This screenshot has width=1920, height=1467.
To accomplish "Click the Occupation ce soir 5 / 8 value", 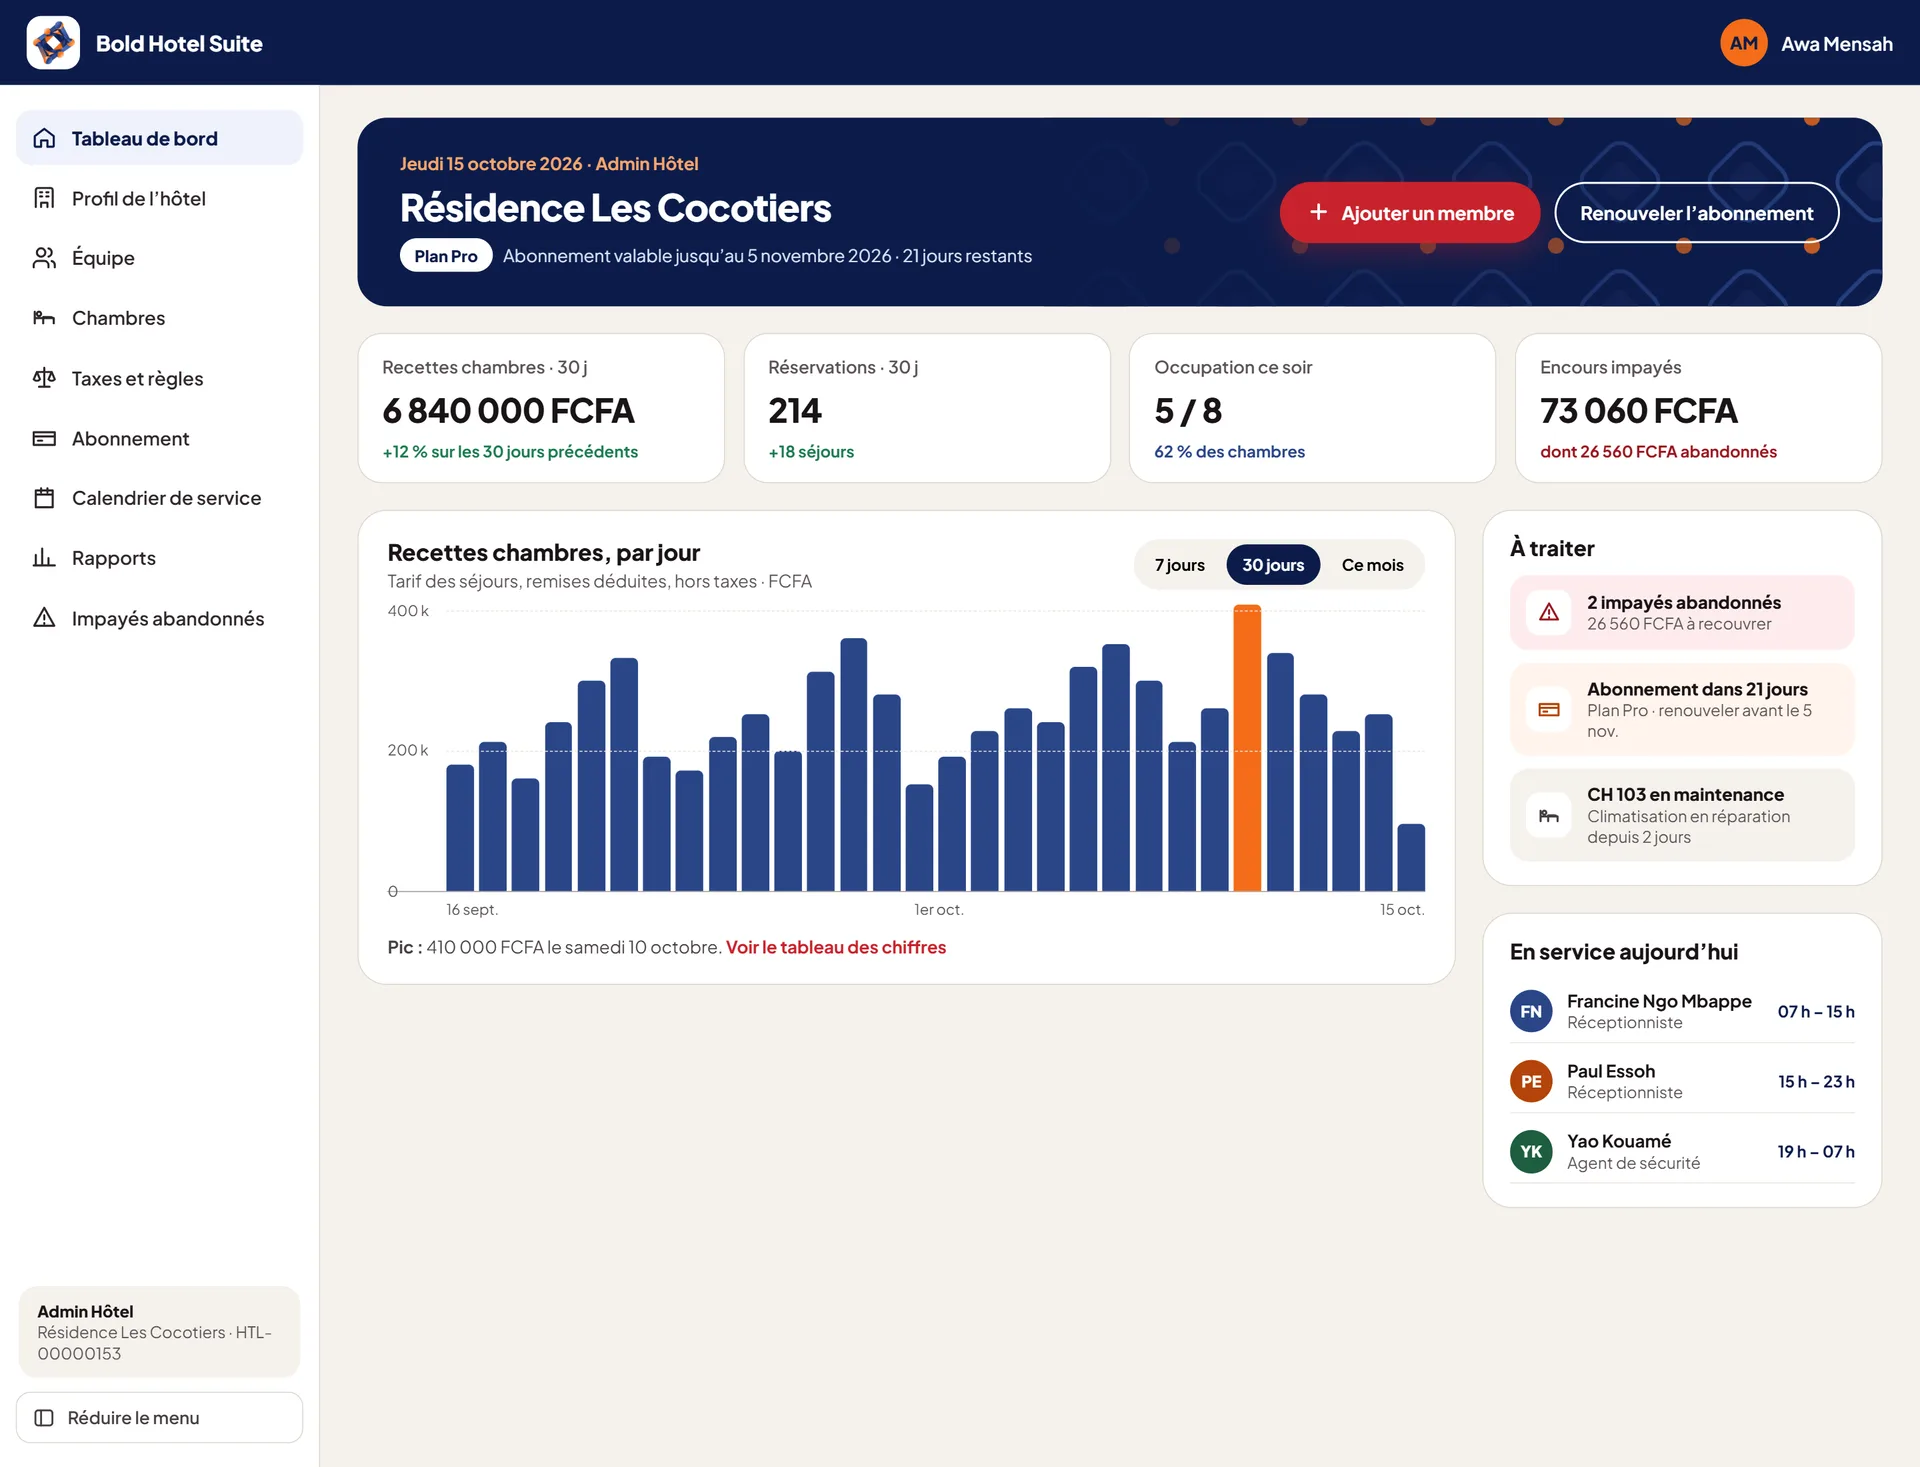I will tap(1188, 411).
